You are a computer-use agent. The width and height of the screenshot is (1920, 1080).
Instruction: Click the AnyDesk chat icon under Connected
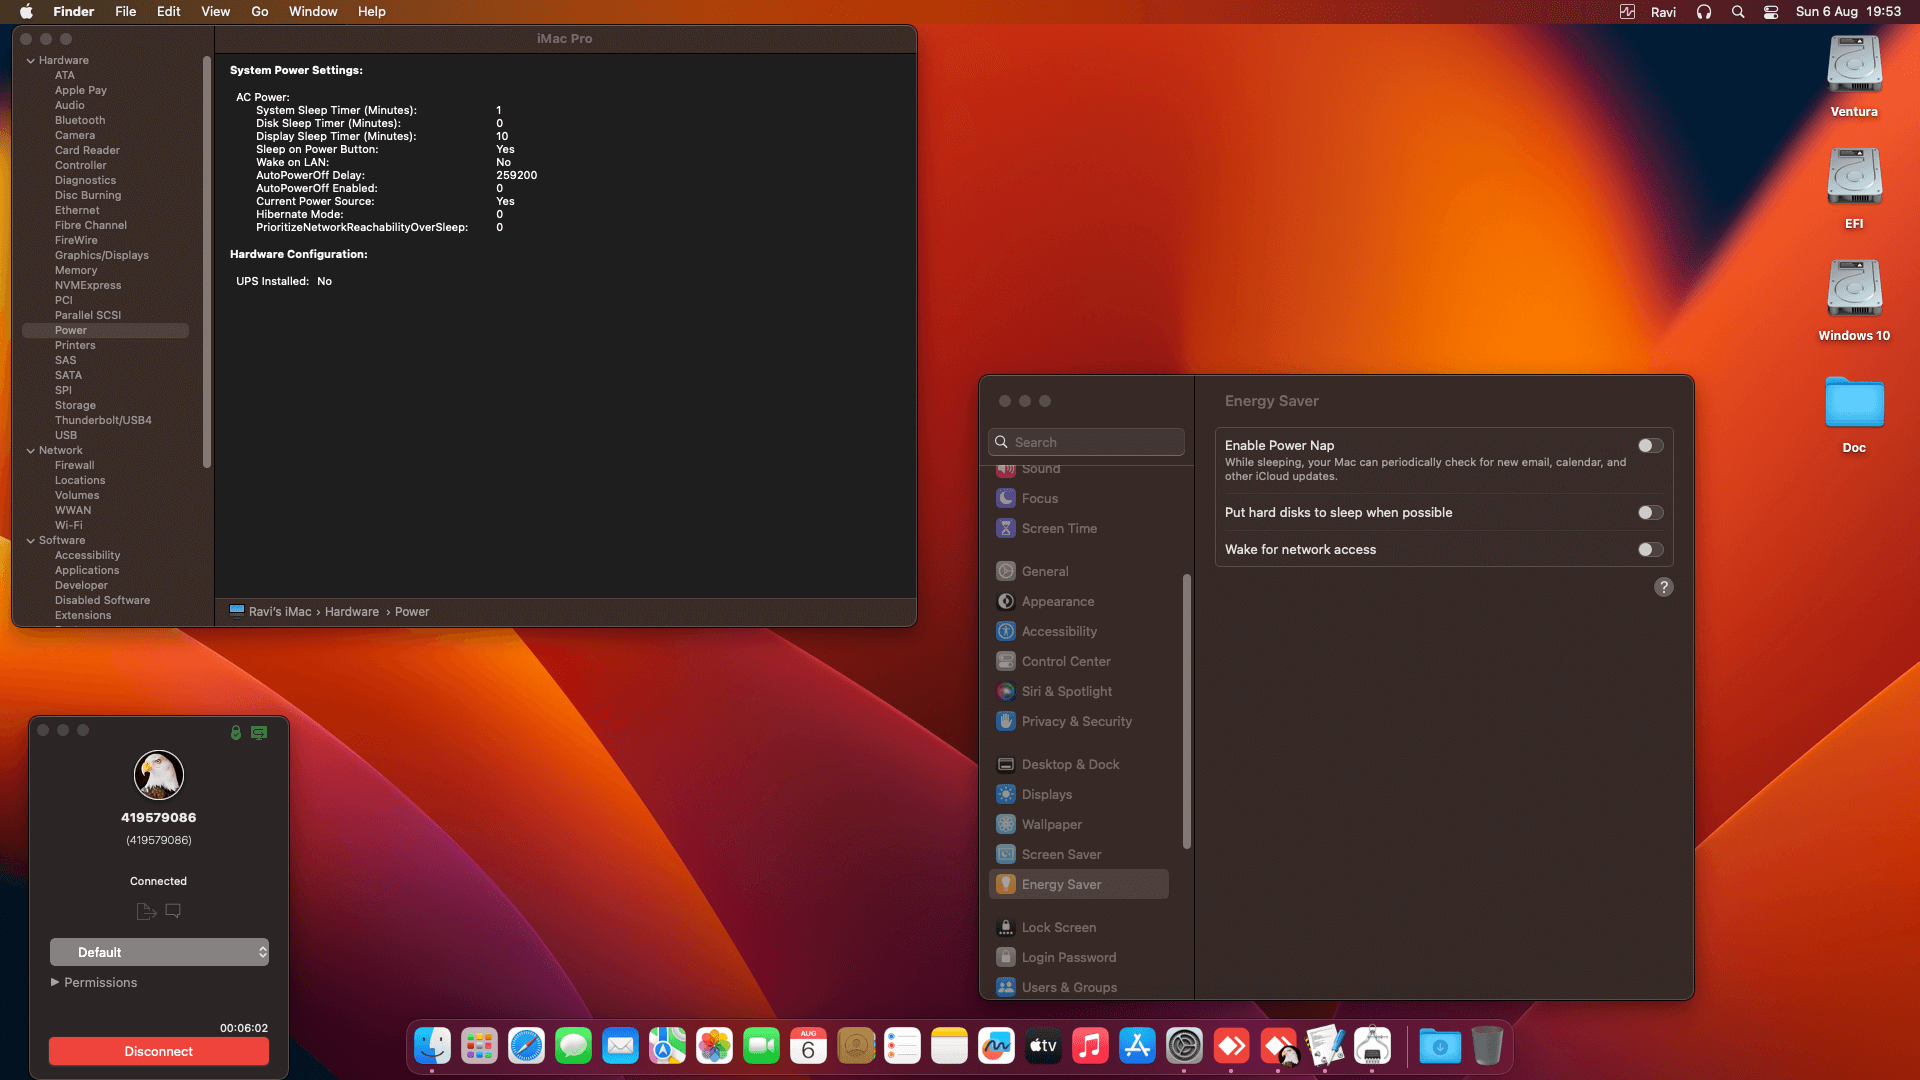[173, 911]
